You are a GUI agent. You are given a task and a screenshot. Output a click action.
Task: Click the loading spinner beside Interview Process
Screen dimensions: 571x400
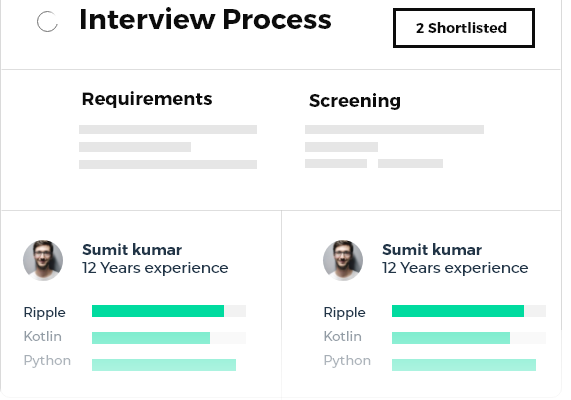coord(47,22)
